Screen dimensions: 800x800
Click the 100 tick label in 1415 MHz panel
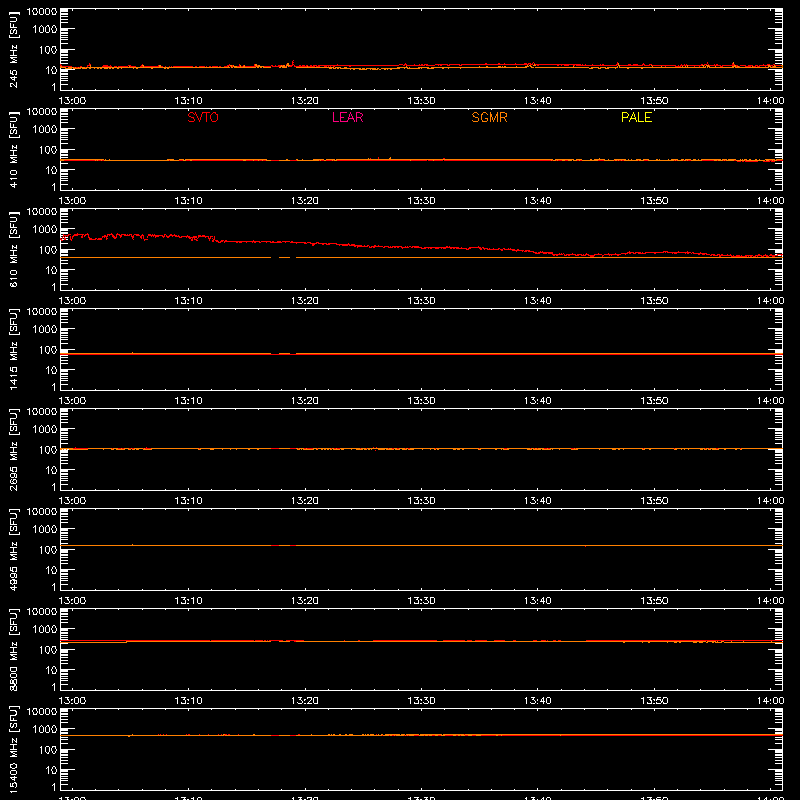click(x=48, y=350)
